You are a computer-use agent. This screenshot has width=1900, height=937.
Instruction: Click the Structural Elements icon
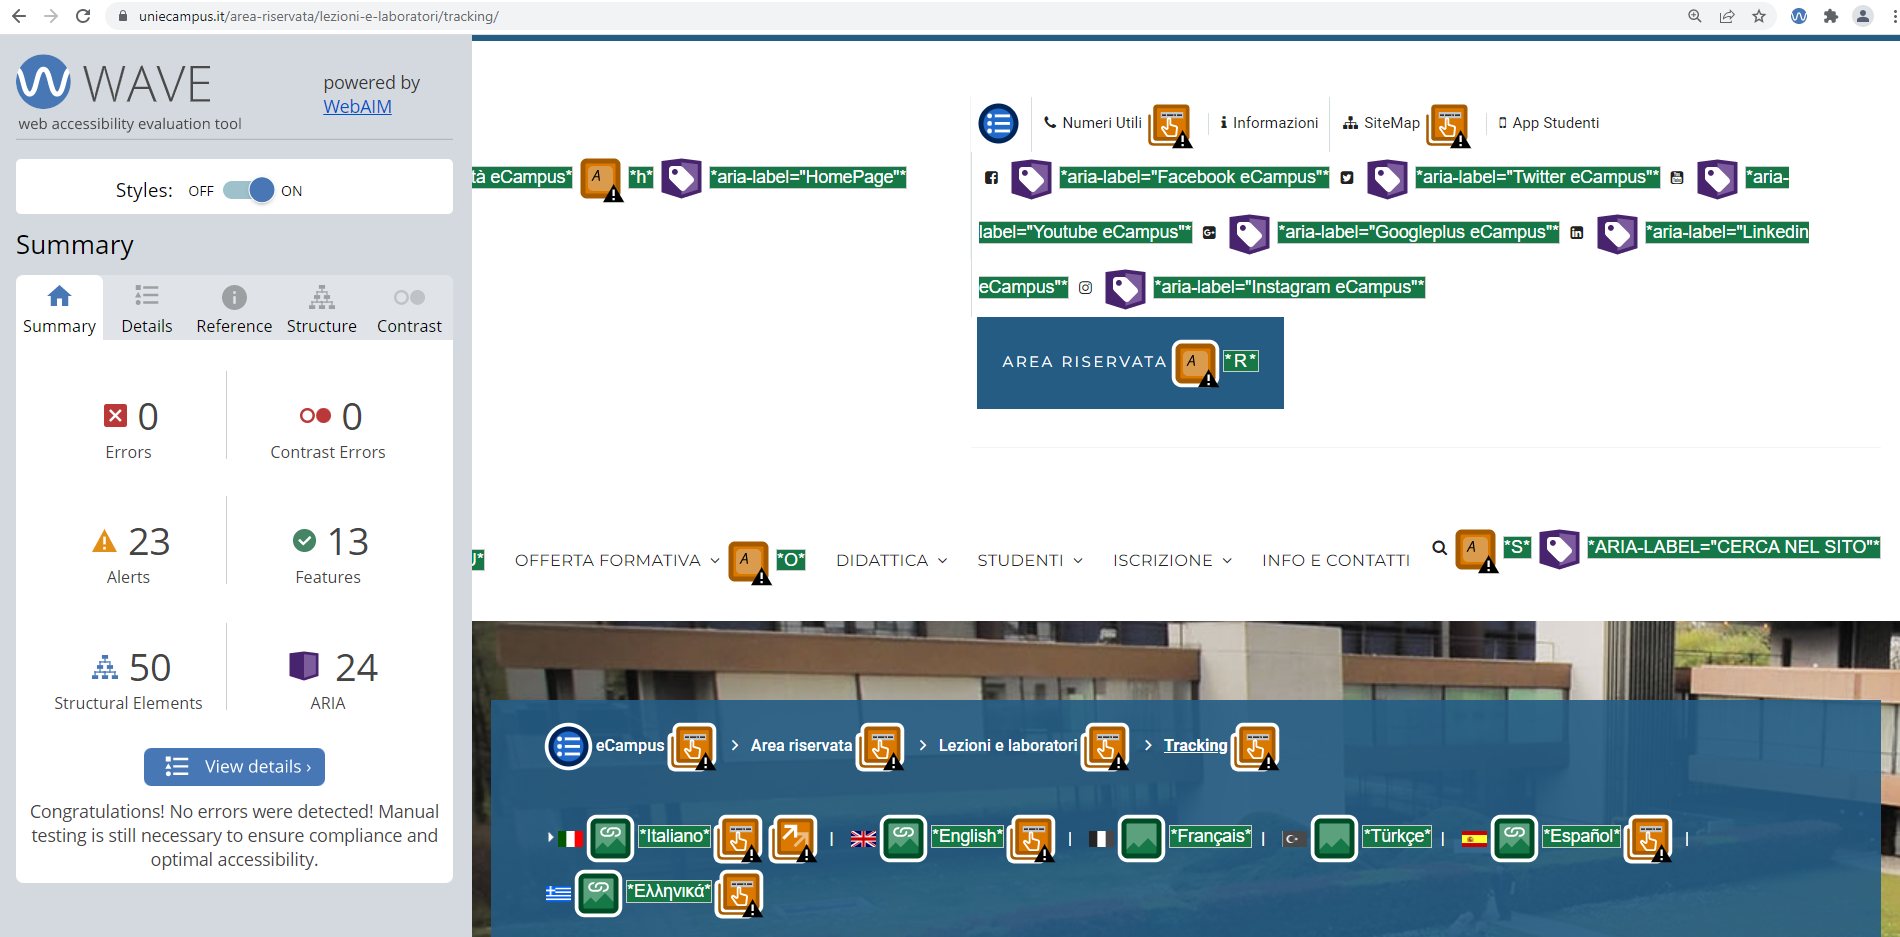105,667
